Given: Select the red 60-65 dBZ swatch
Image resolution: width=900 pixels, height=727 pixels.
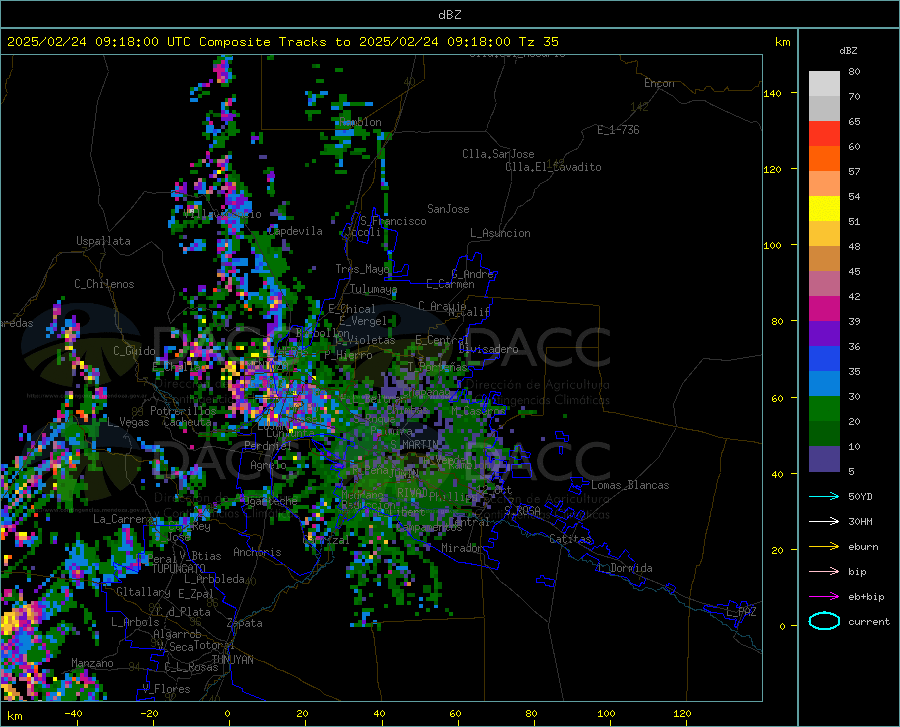Looking at the screenshot, I should click(824, 134).
